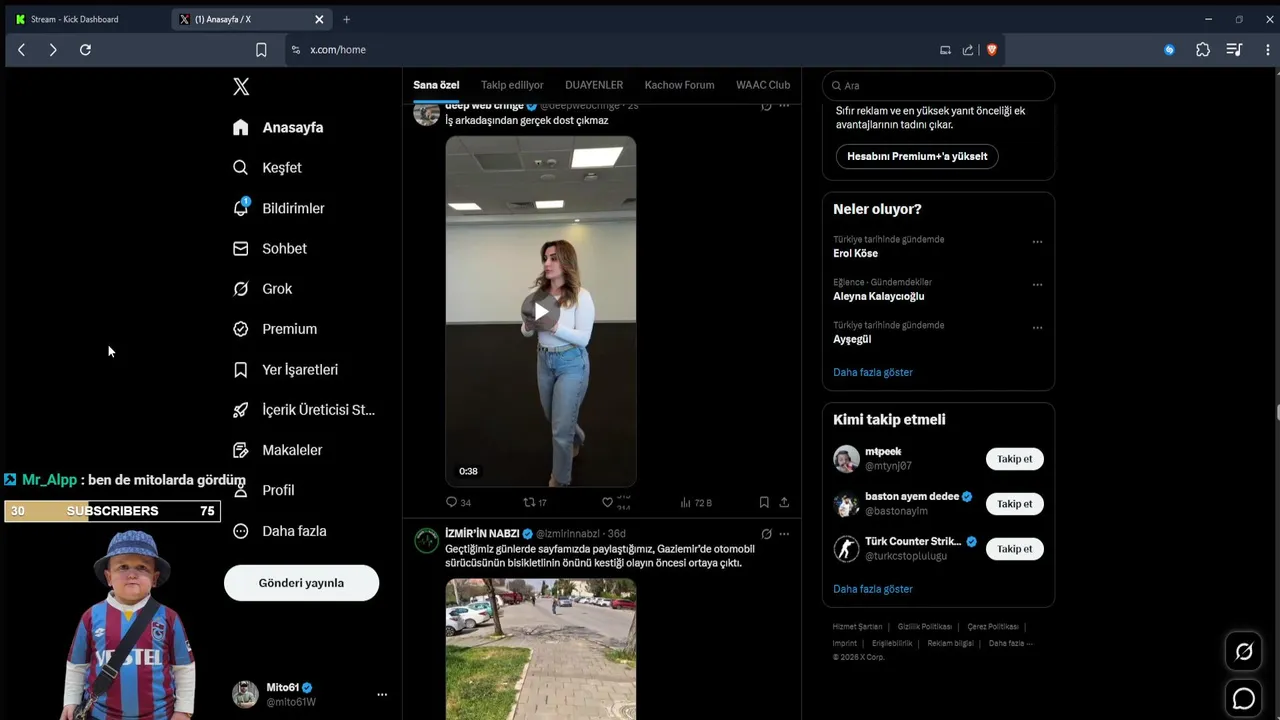Screen dimensions: 1280x720
Task: Open browser extensions puzzle icon
Action: click(1203, 50)
